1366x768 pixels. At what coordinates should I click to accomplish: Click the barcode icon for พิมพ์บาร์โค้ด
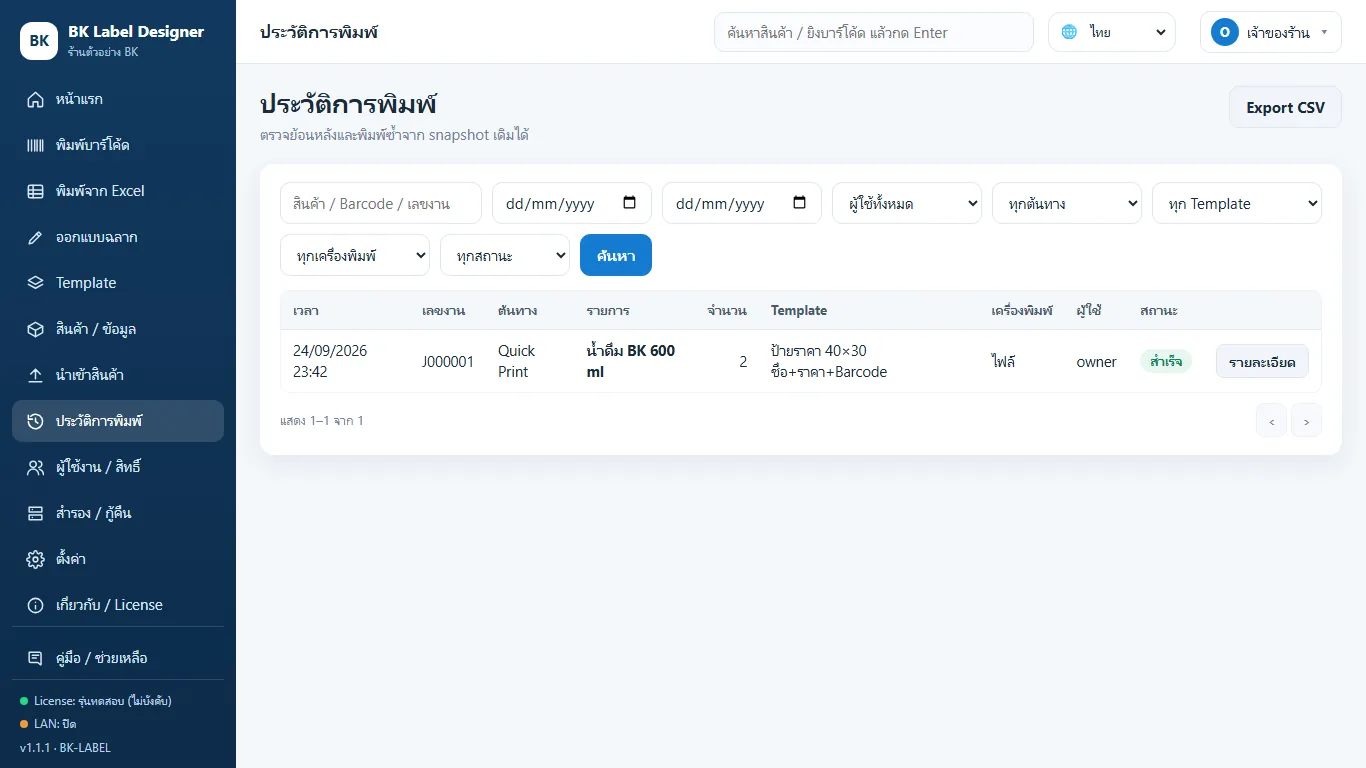click(x=36, y=145)
